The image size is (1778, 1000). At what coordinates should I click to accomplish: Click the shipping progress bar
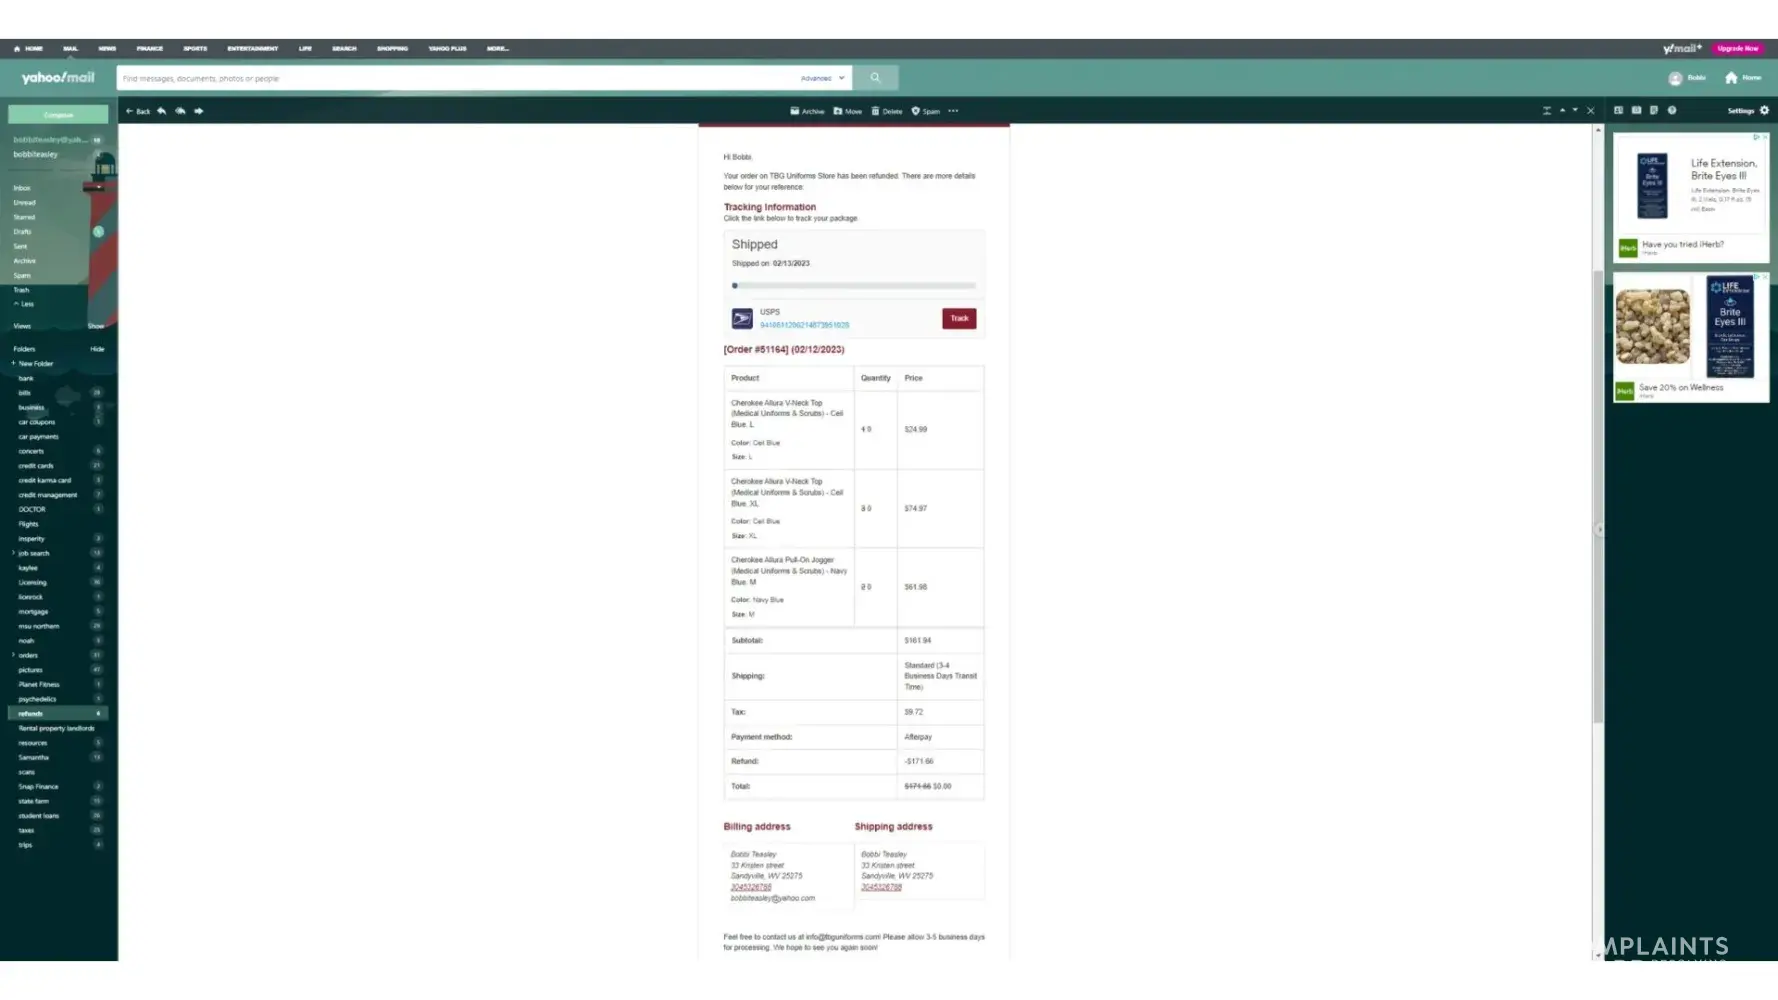[x=854, y=286]
